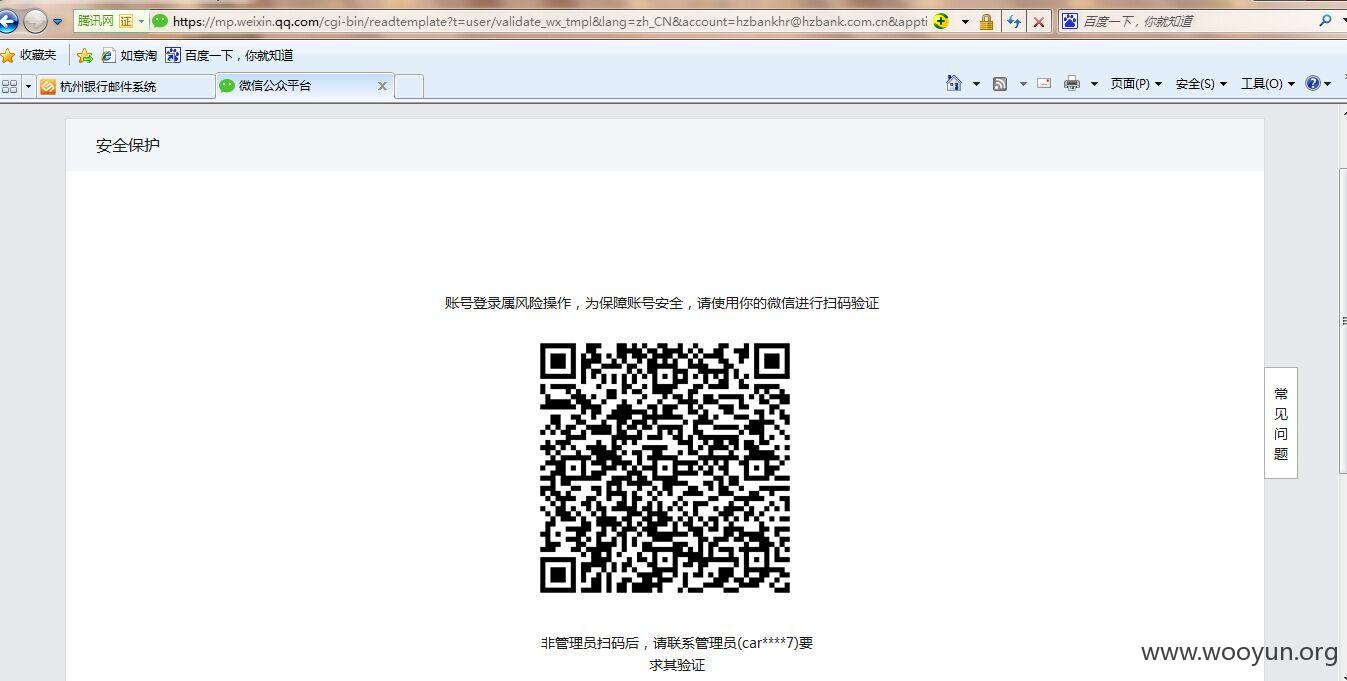Close the 微信公众平台 tab
1347x681 pixels.
(382, 86)
